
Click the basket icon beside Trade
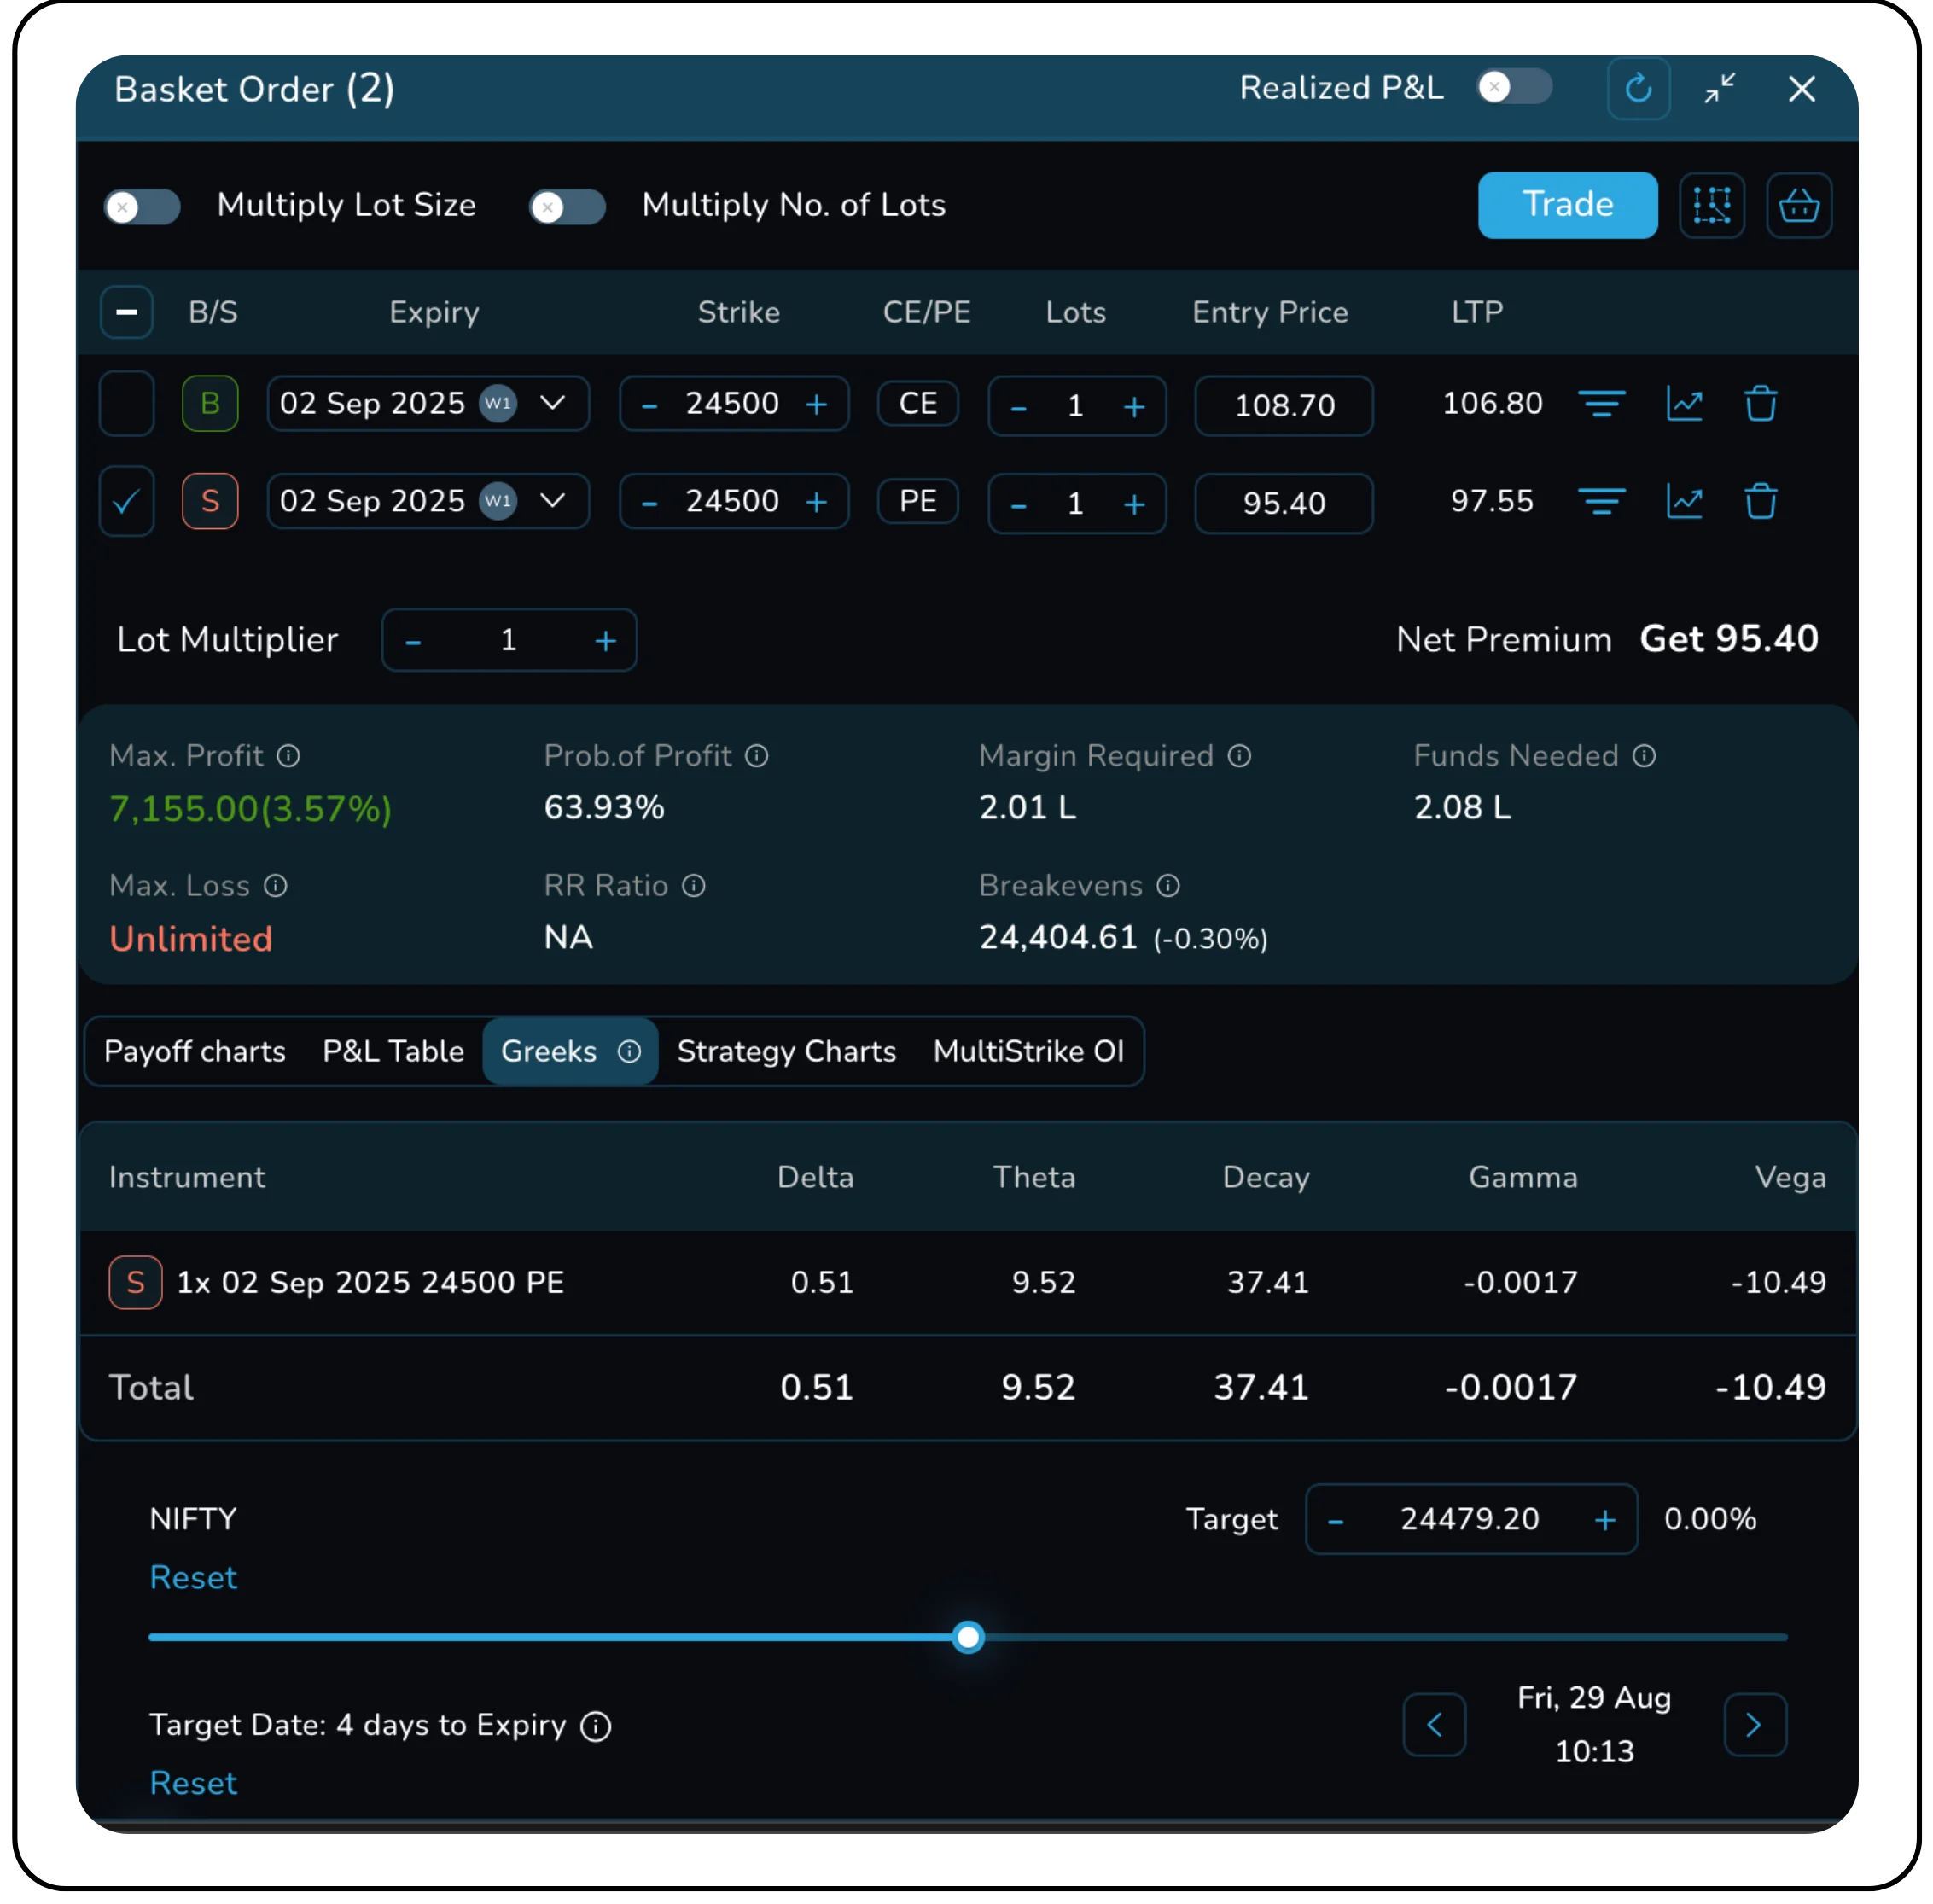1798,205
